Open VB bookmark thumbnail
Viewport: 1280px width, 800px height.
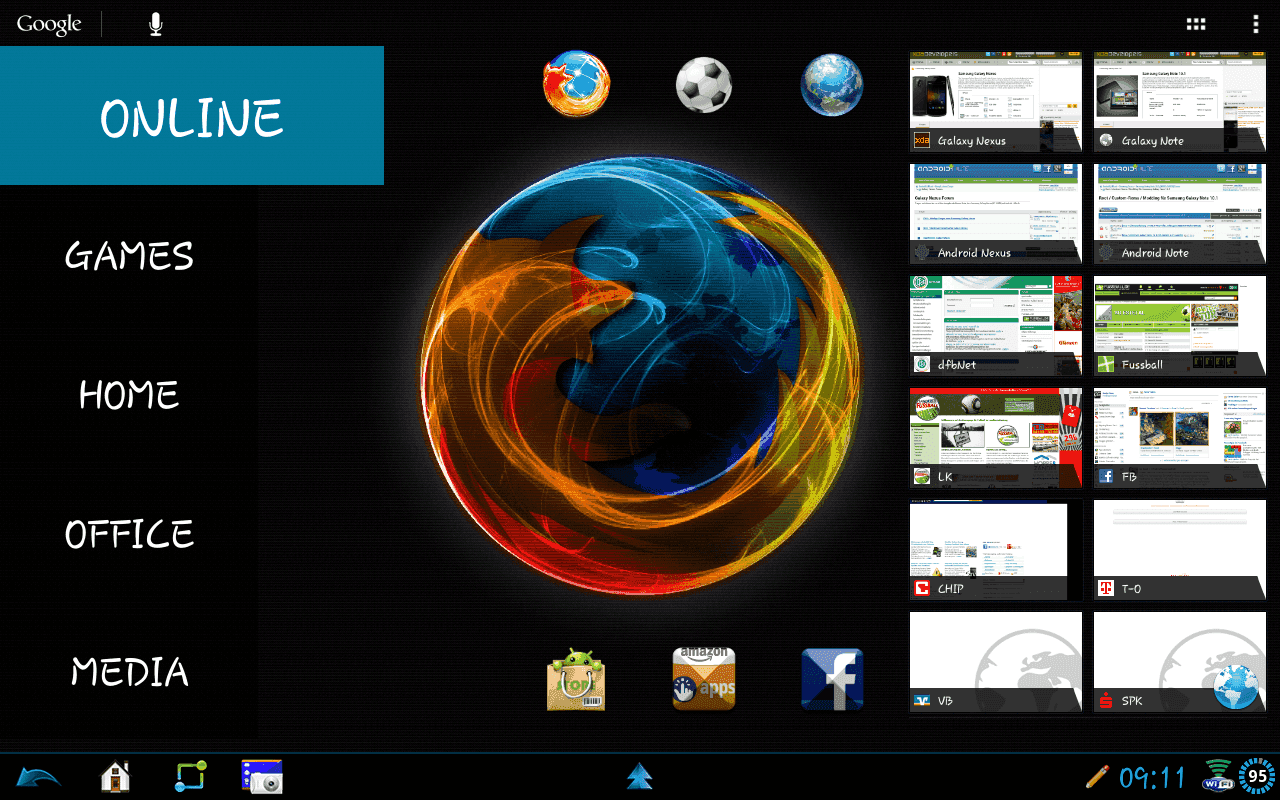[996, 662]
